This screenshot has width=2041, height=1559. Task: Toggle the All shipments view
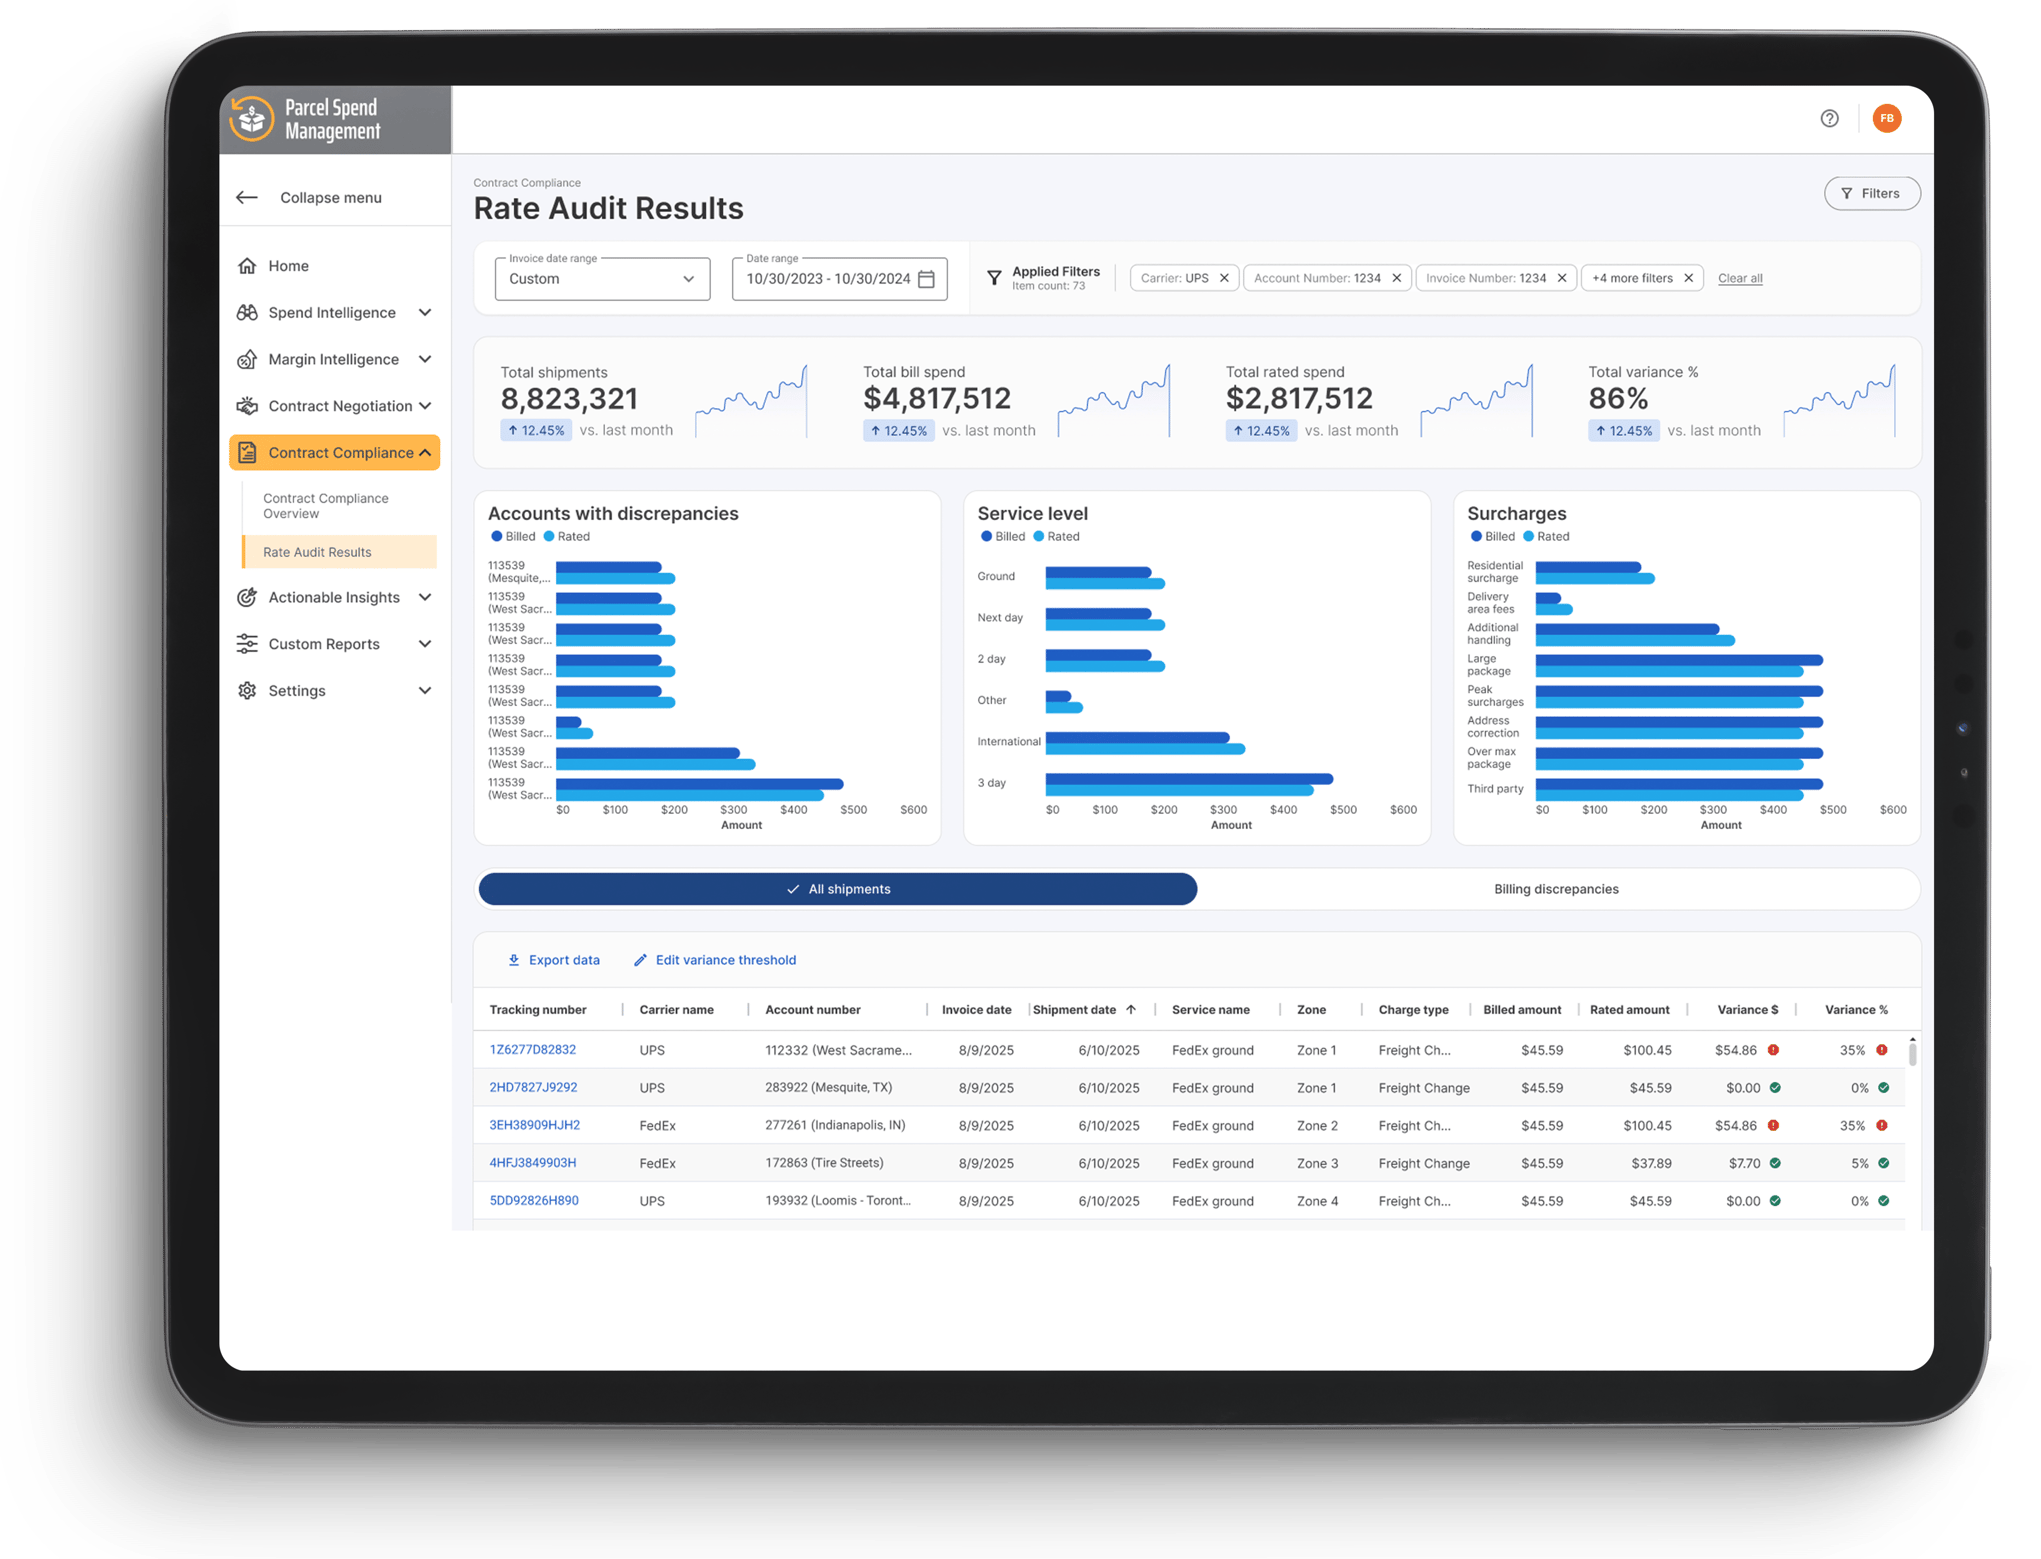pyautogui.click(x=837, y=889)
